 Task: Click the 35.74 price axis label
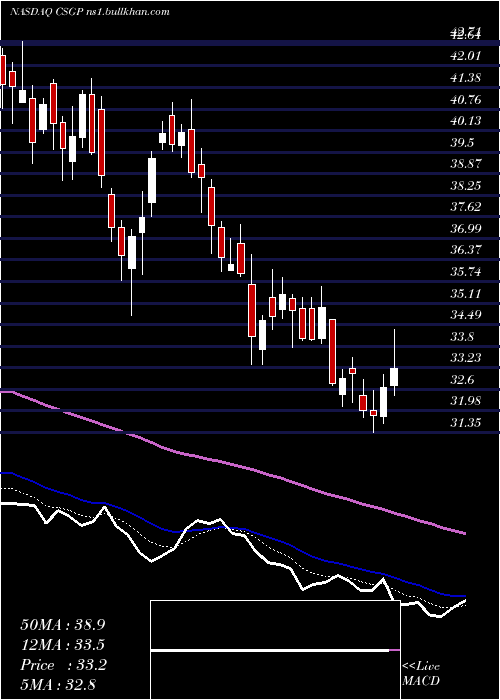[x=466, y=271]
